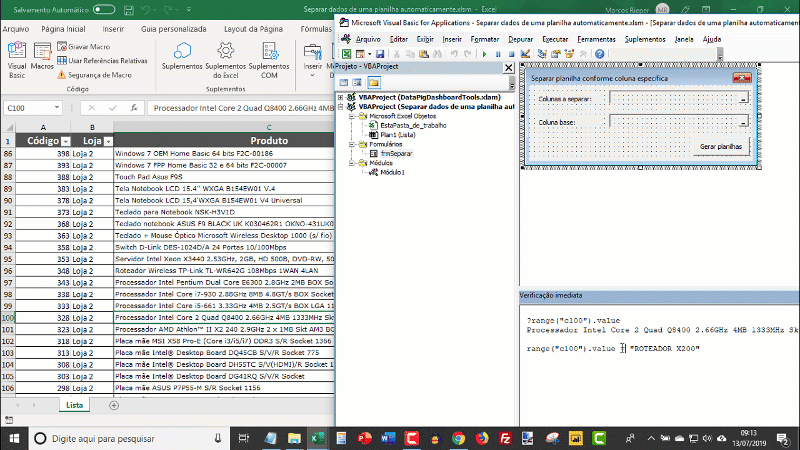This screenshot has width=800, height=450.
Task: Select Módulo1 in project tree
Action: click(x=392, y=172)
